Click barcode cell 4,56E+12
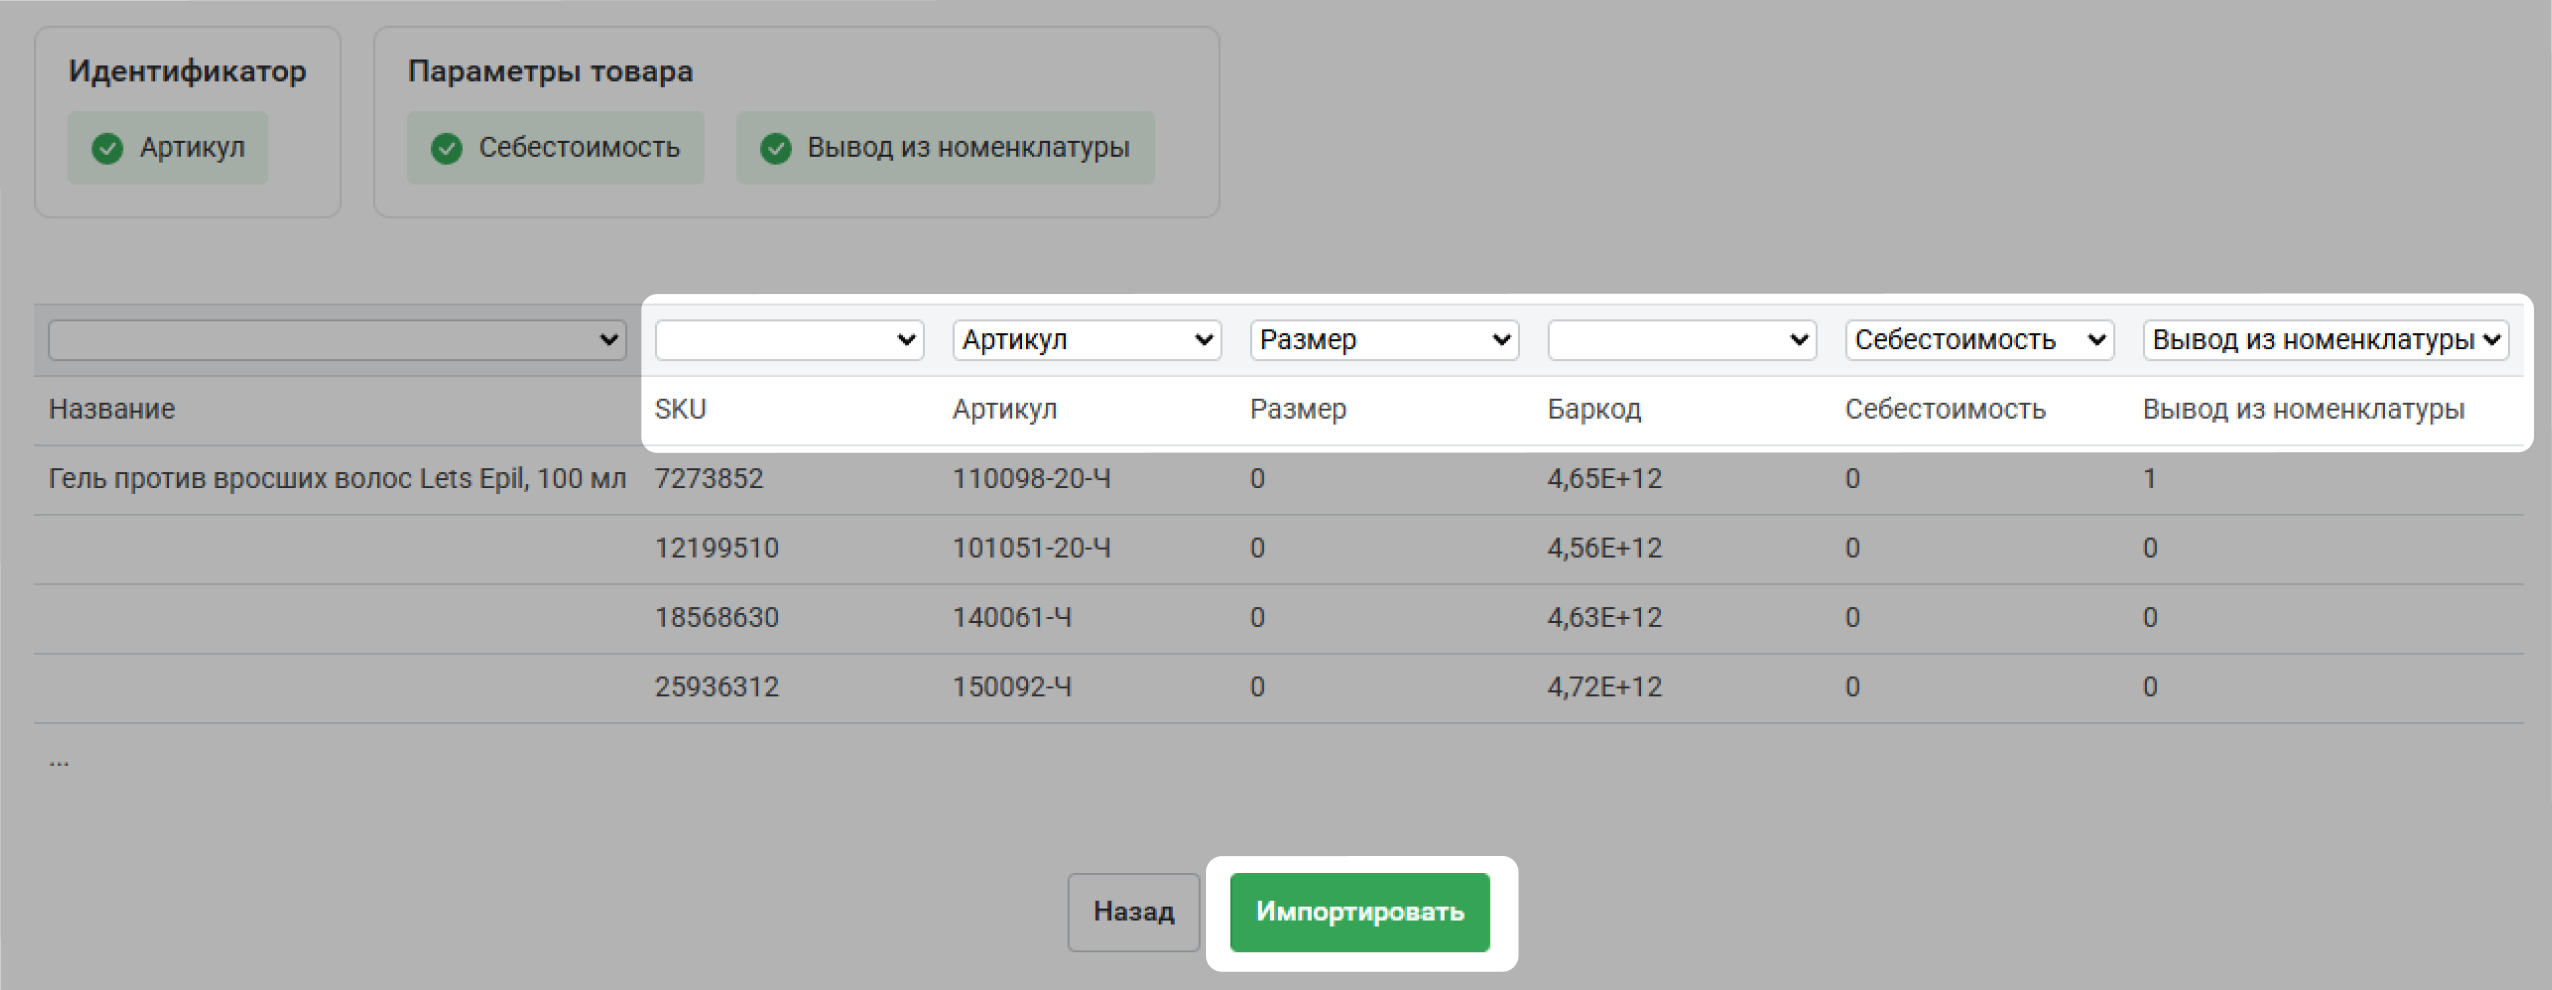 [1604, 548]
